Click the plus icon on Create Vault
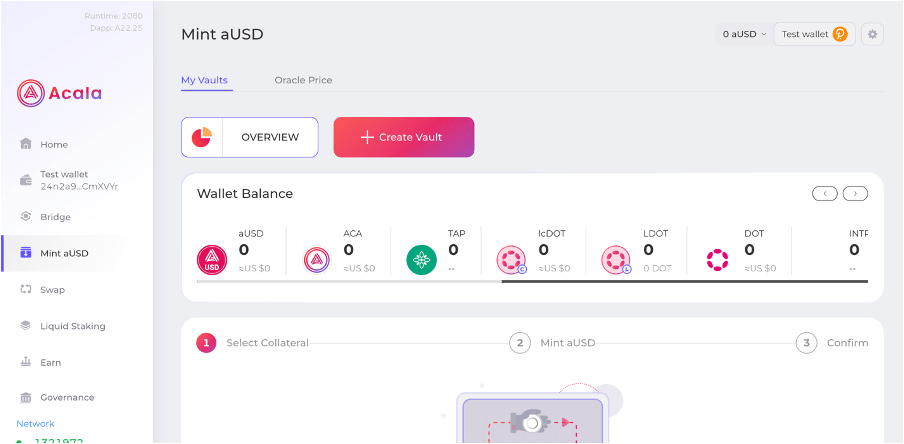The width and height of the screenshot is (904, 444). [x=367, y=137]
